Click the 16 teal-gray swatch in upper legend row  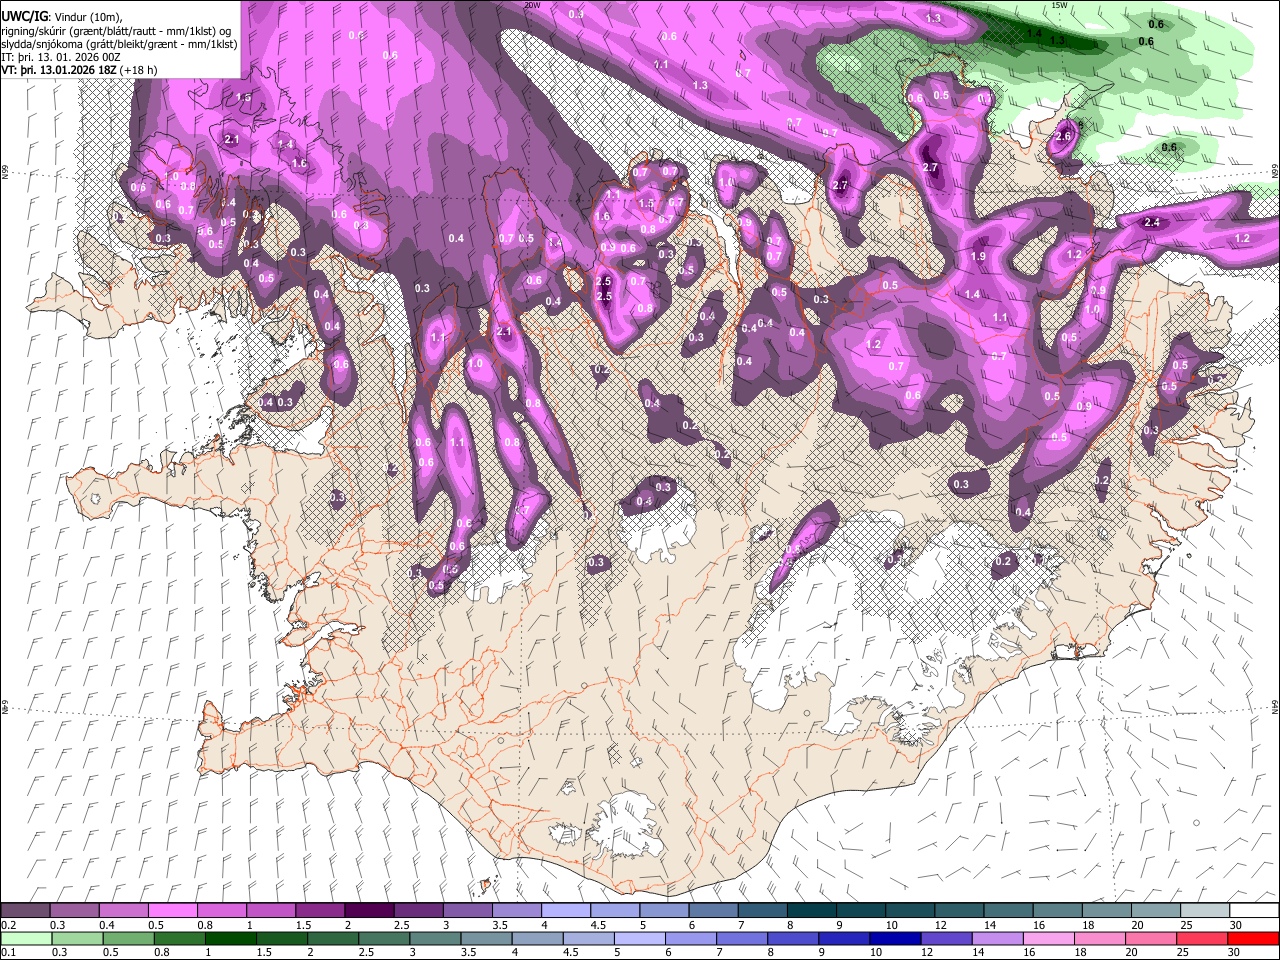pos(1058,911)
